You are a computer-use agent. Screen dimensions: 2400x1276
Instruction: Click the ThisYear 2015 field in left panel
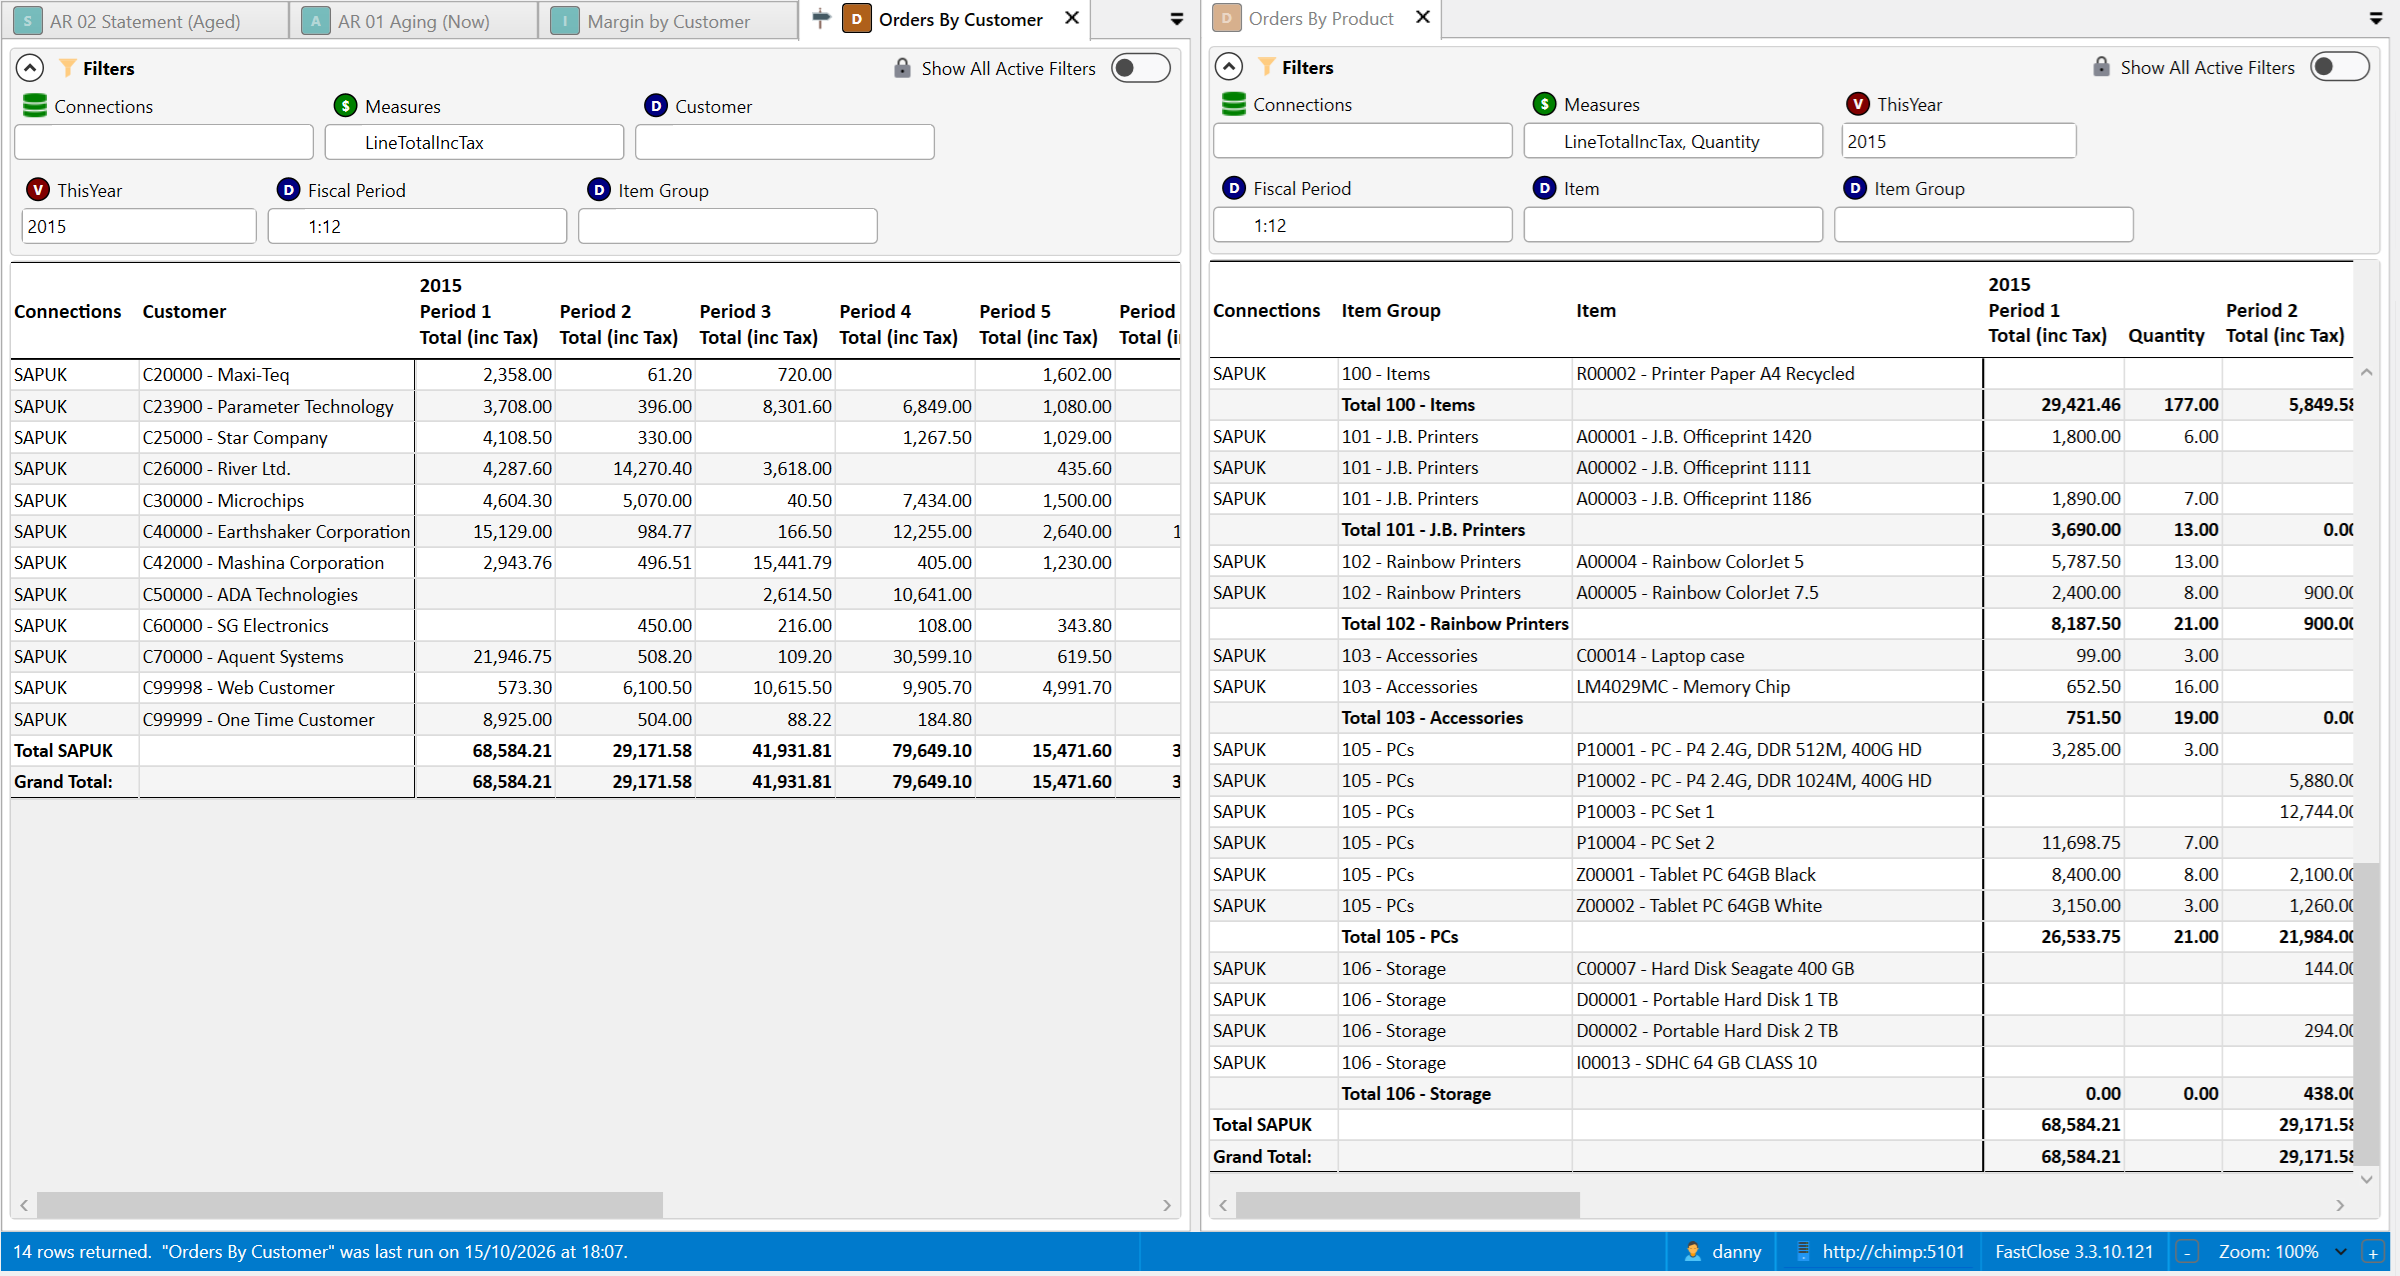pyautogui.click(x=139, y=226)
